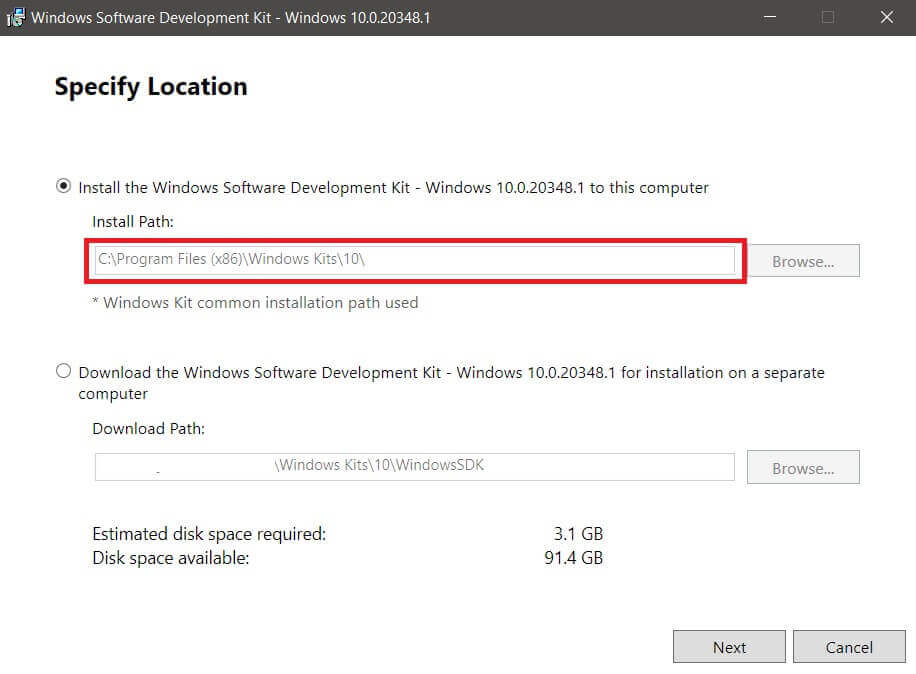
Task: Click the Windows Kit common installation path note
Action: click(x=255, y=303)
